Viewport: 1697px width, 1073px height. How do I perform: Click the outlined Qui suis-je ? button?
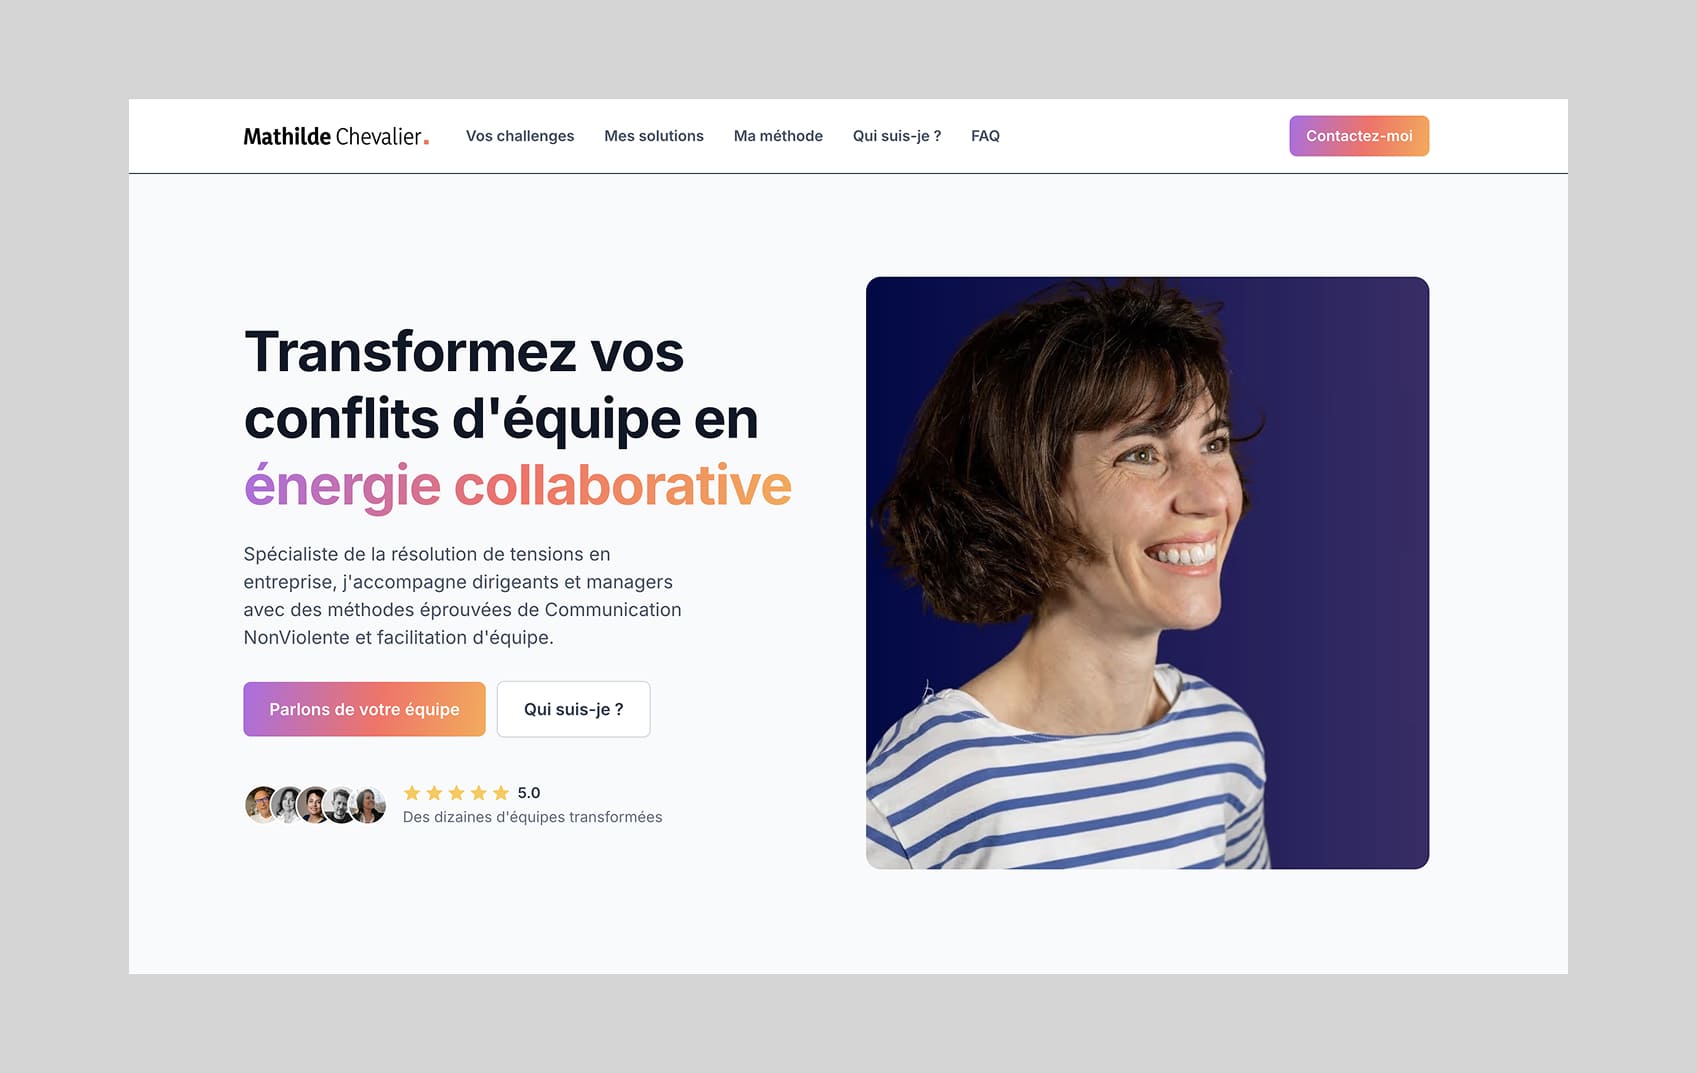pyautogui.click(x=574, y=709)
